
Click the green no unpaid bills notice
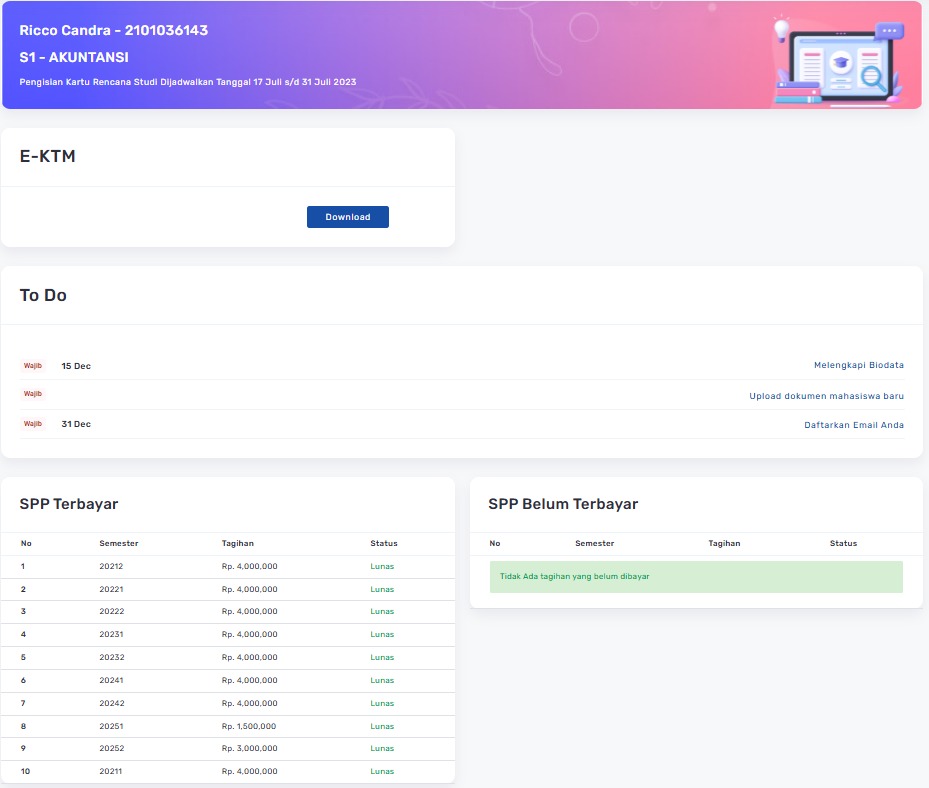[x=696, y=577]
